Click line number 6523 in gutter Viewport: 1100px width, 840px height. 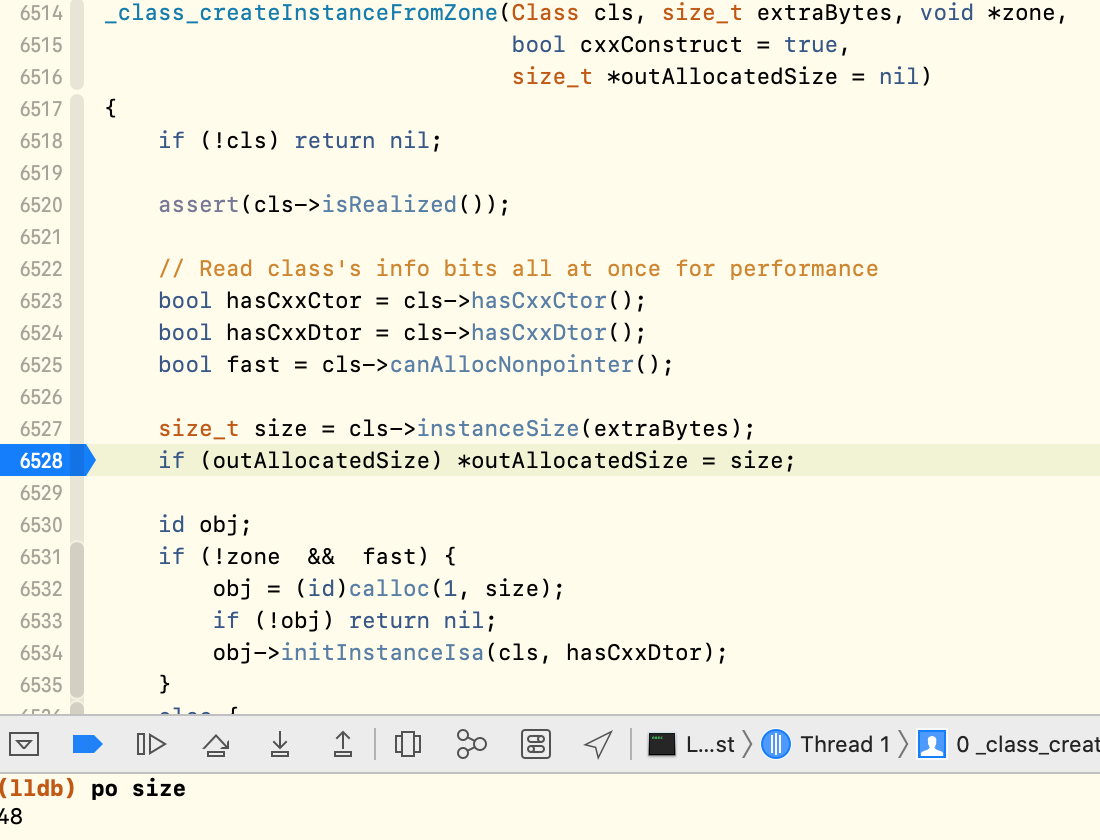(x=41, y=301)
